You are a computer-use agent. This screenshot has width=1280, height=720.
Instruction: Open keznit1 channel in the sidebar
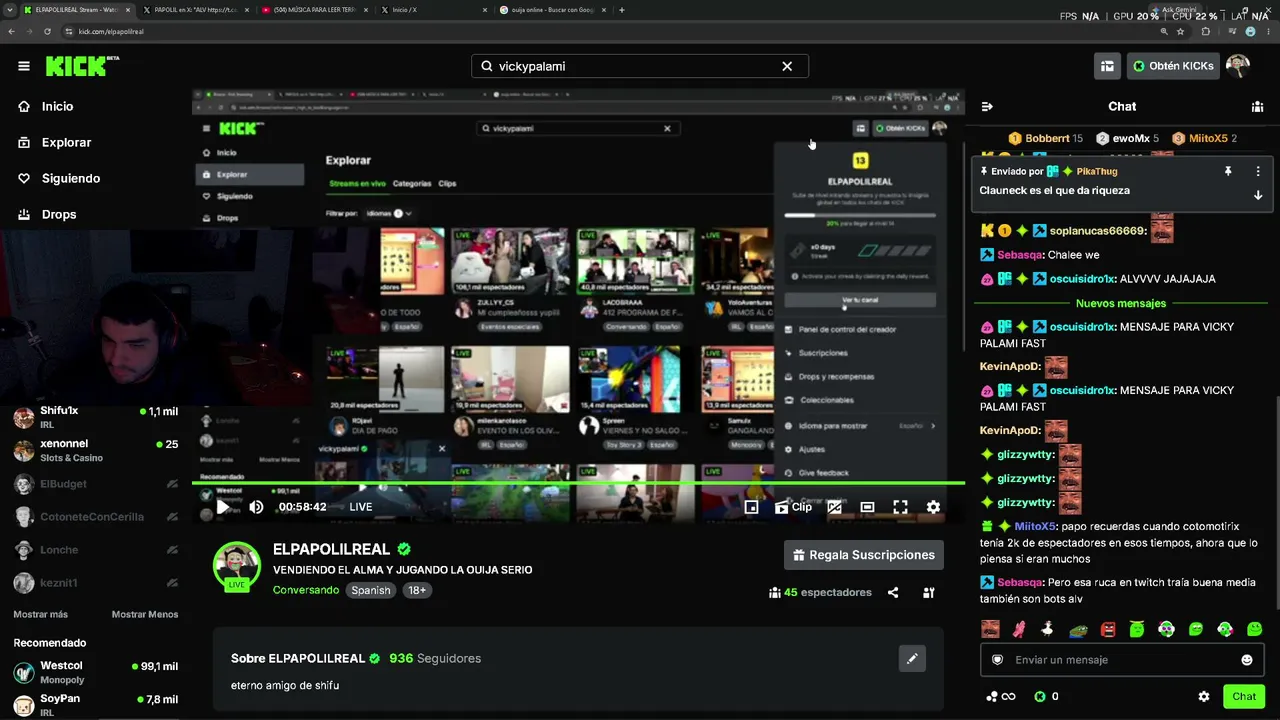point(96,583)
